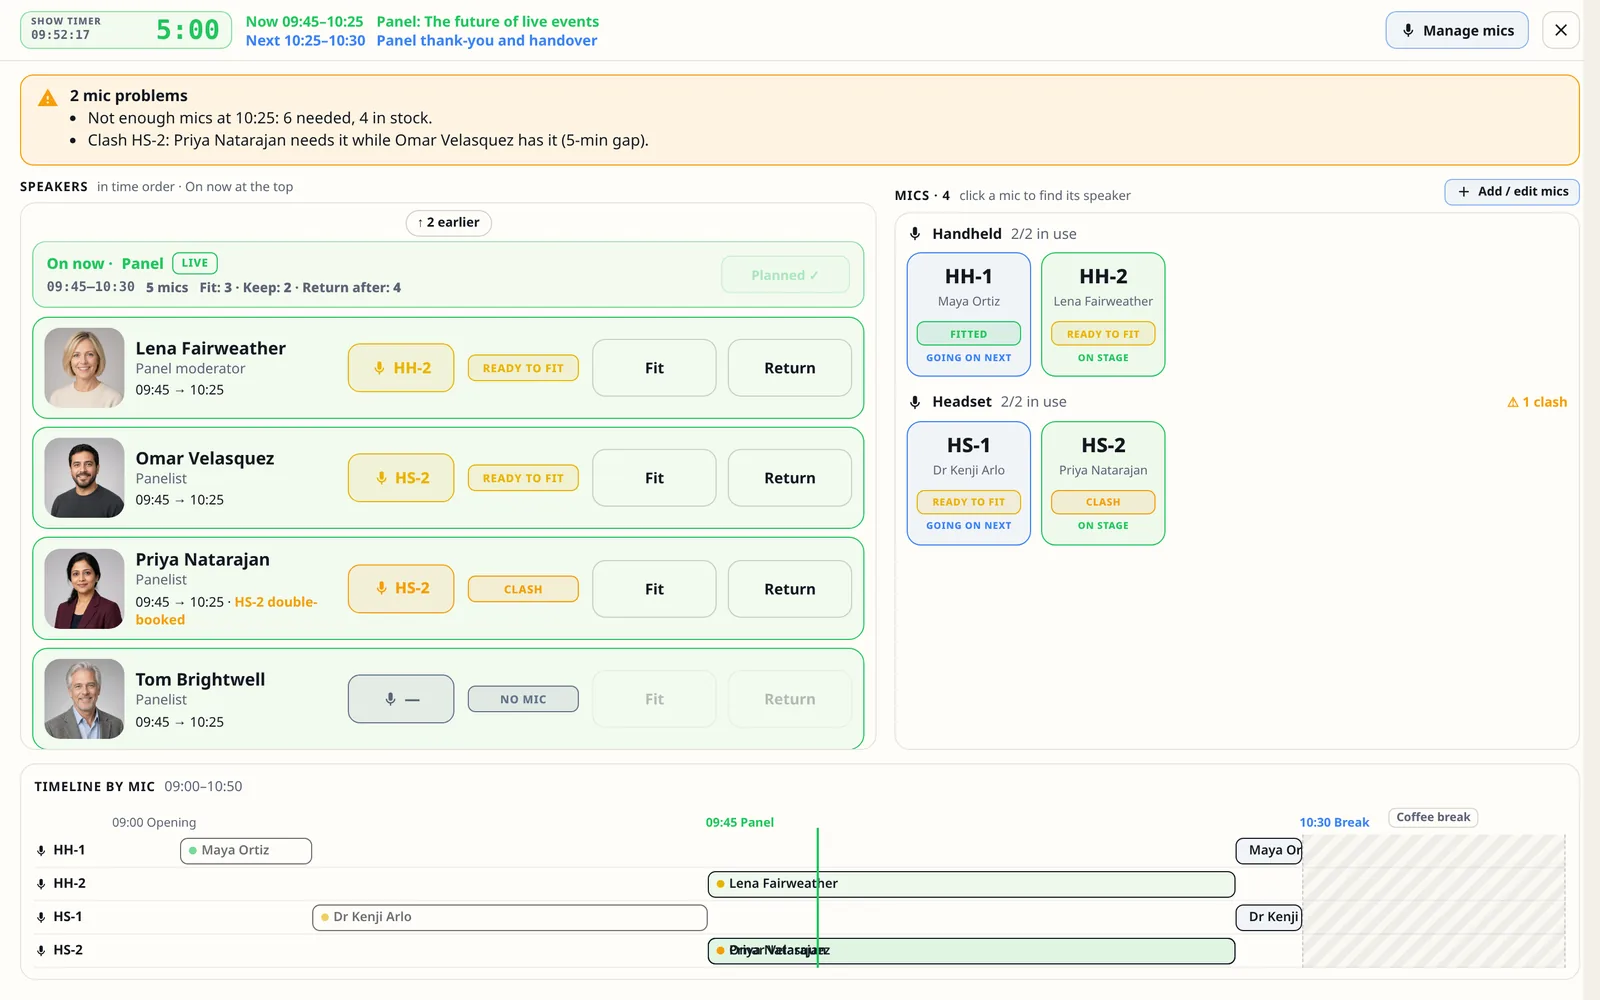Click Fit for Omar Velasquez
Viewport: 1600px width, 1000px height.
[654, 478]
